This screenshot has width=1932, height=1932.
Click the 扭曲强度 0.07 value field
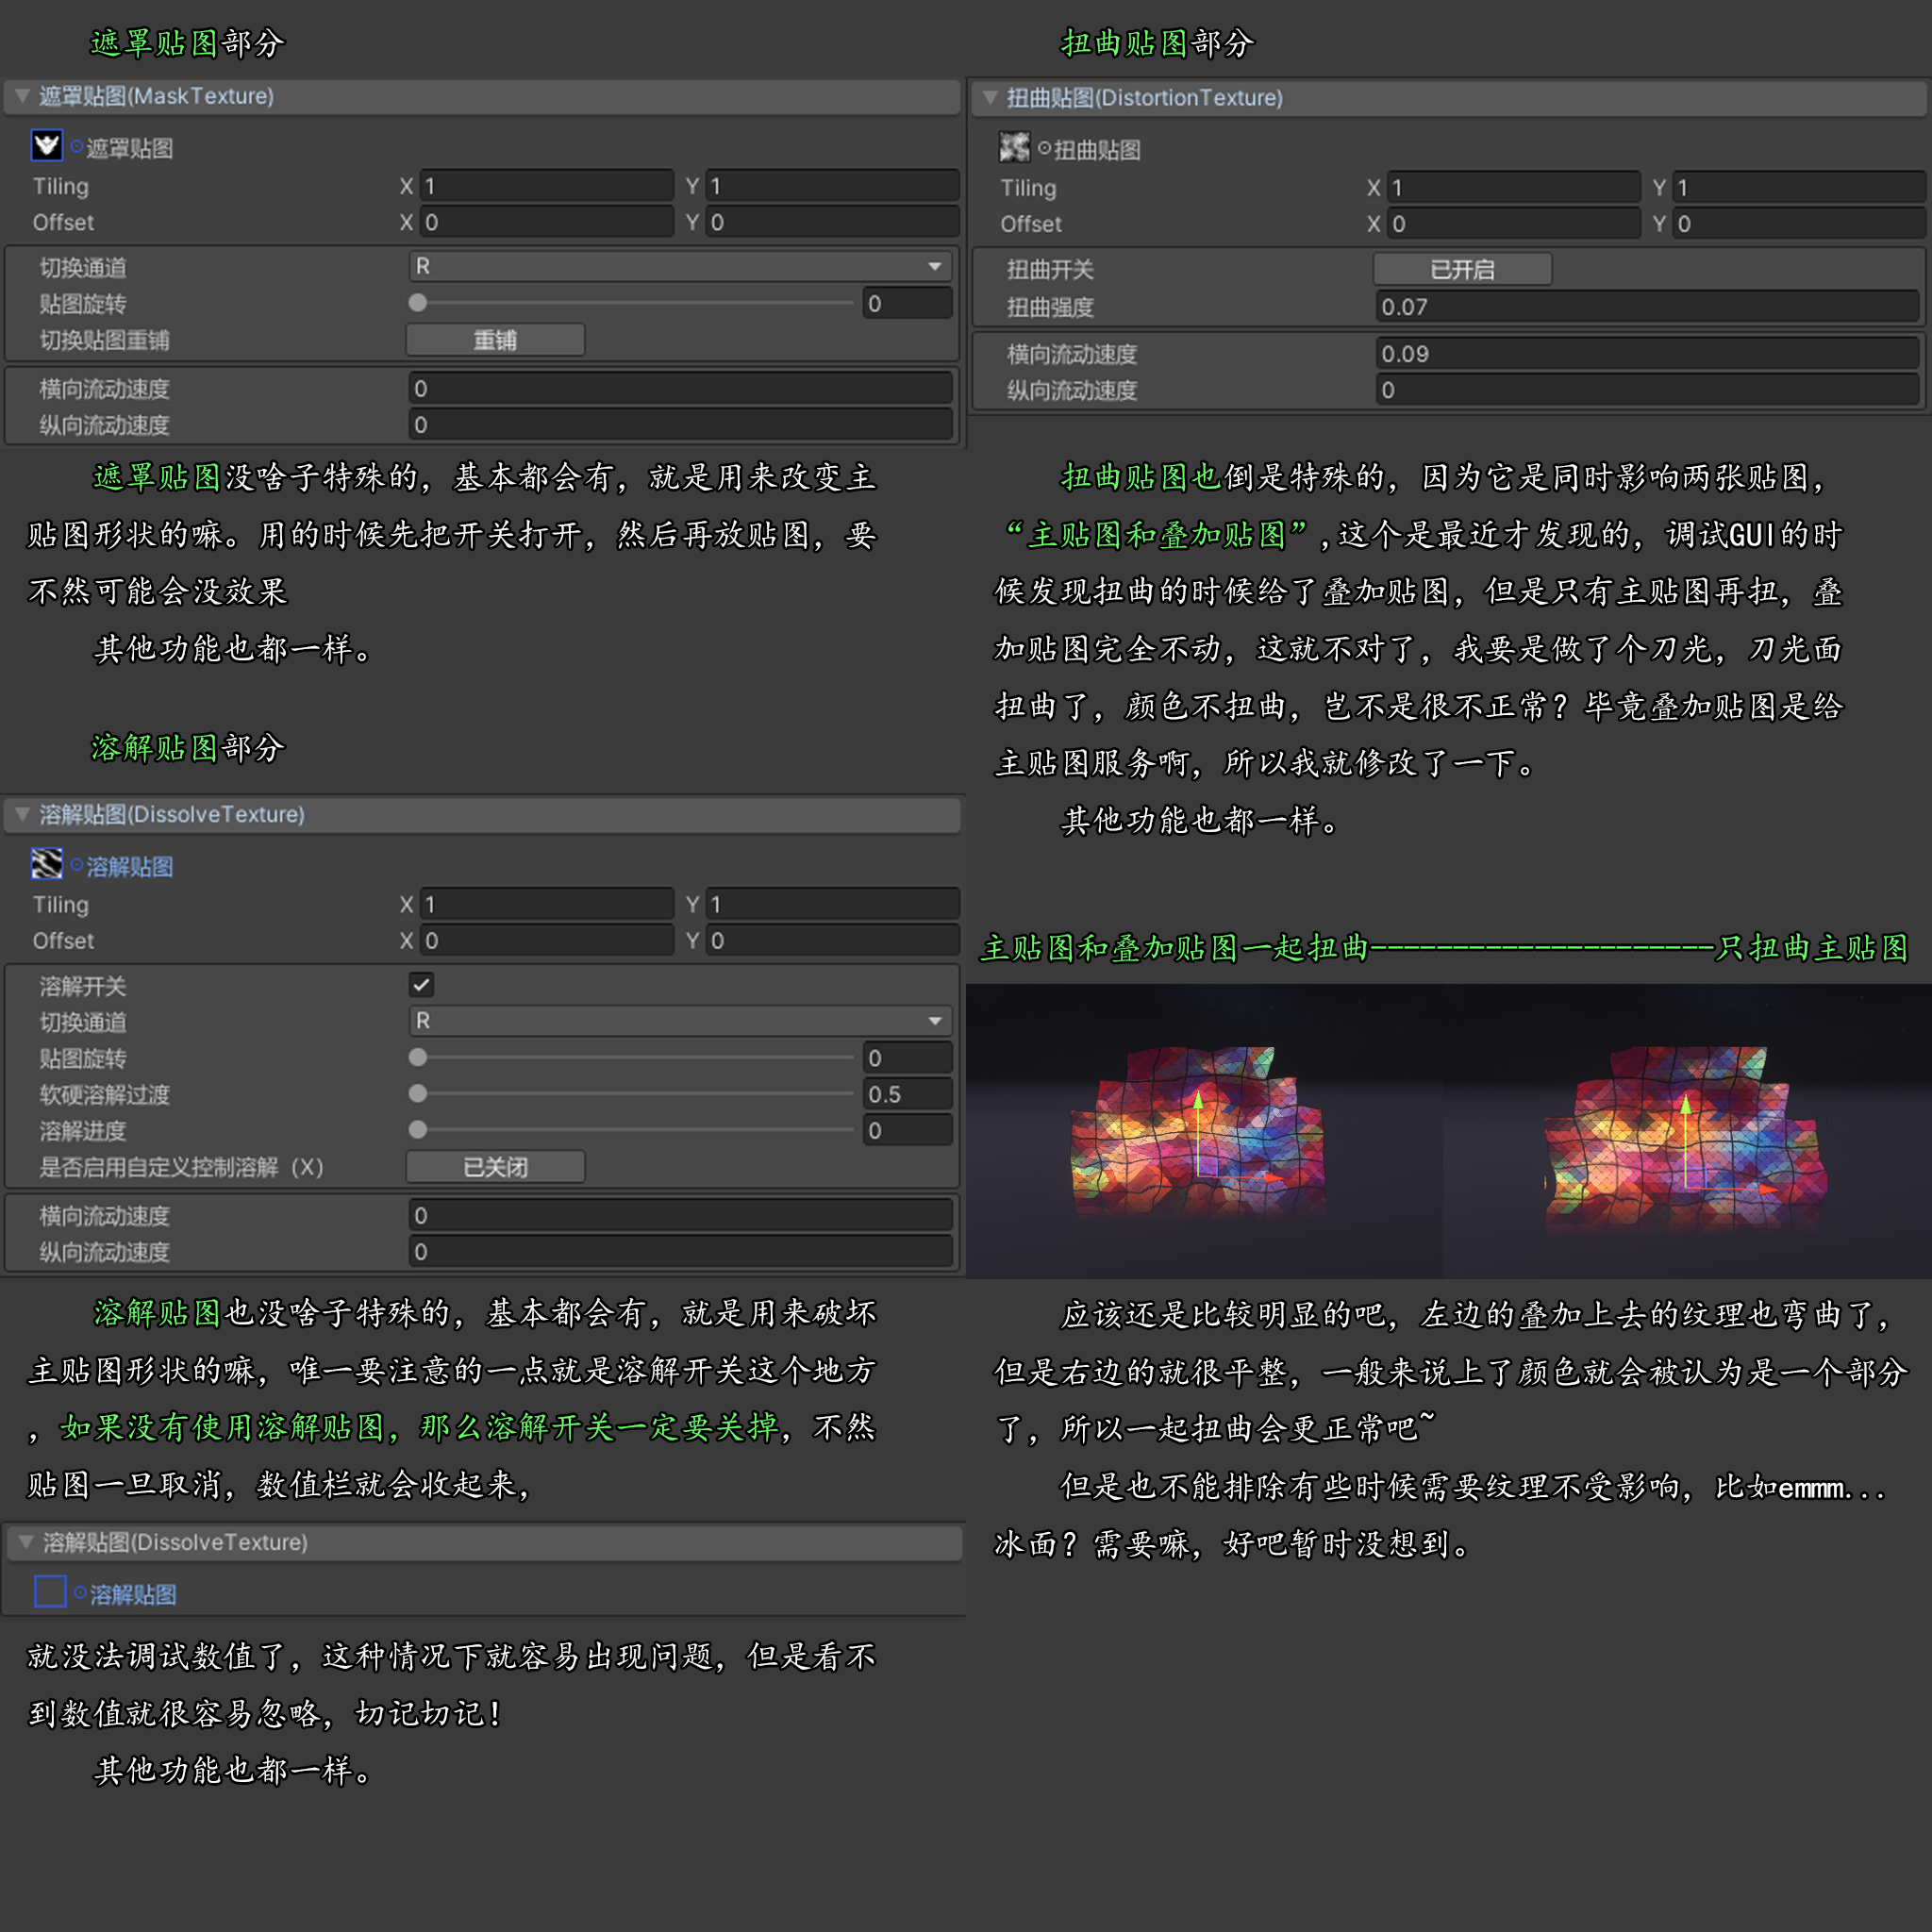1646,307
